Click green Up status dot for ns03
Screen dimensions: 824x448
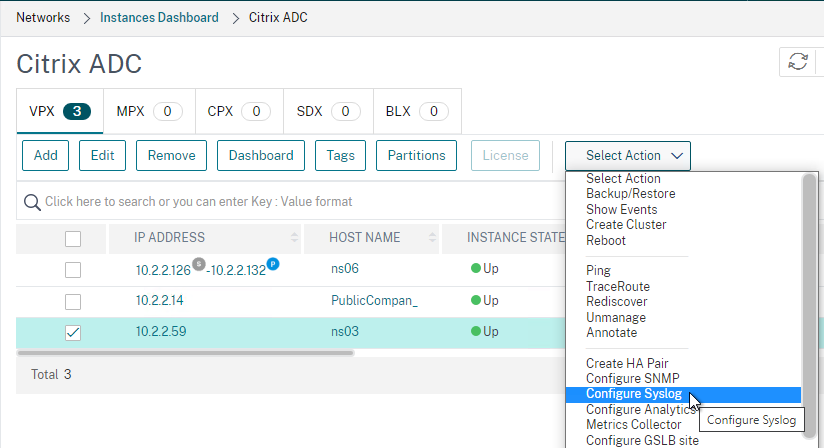[476, 331]
